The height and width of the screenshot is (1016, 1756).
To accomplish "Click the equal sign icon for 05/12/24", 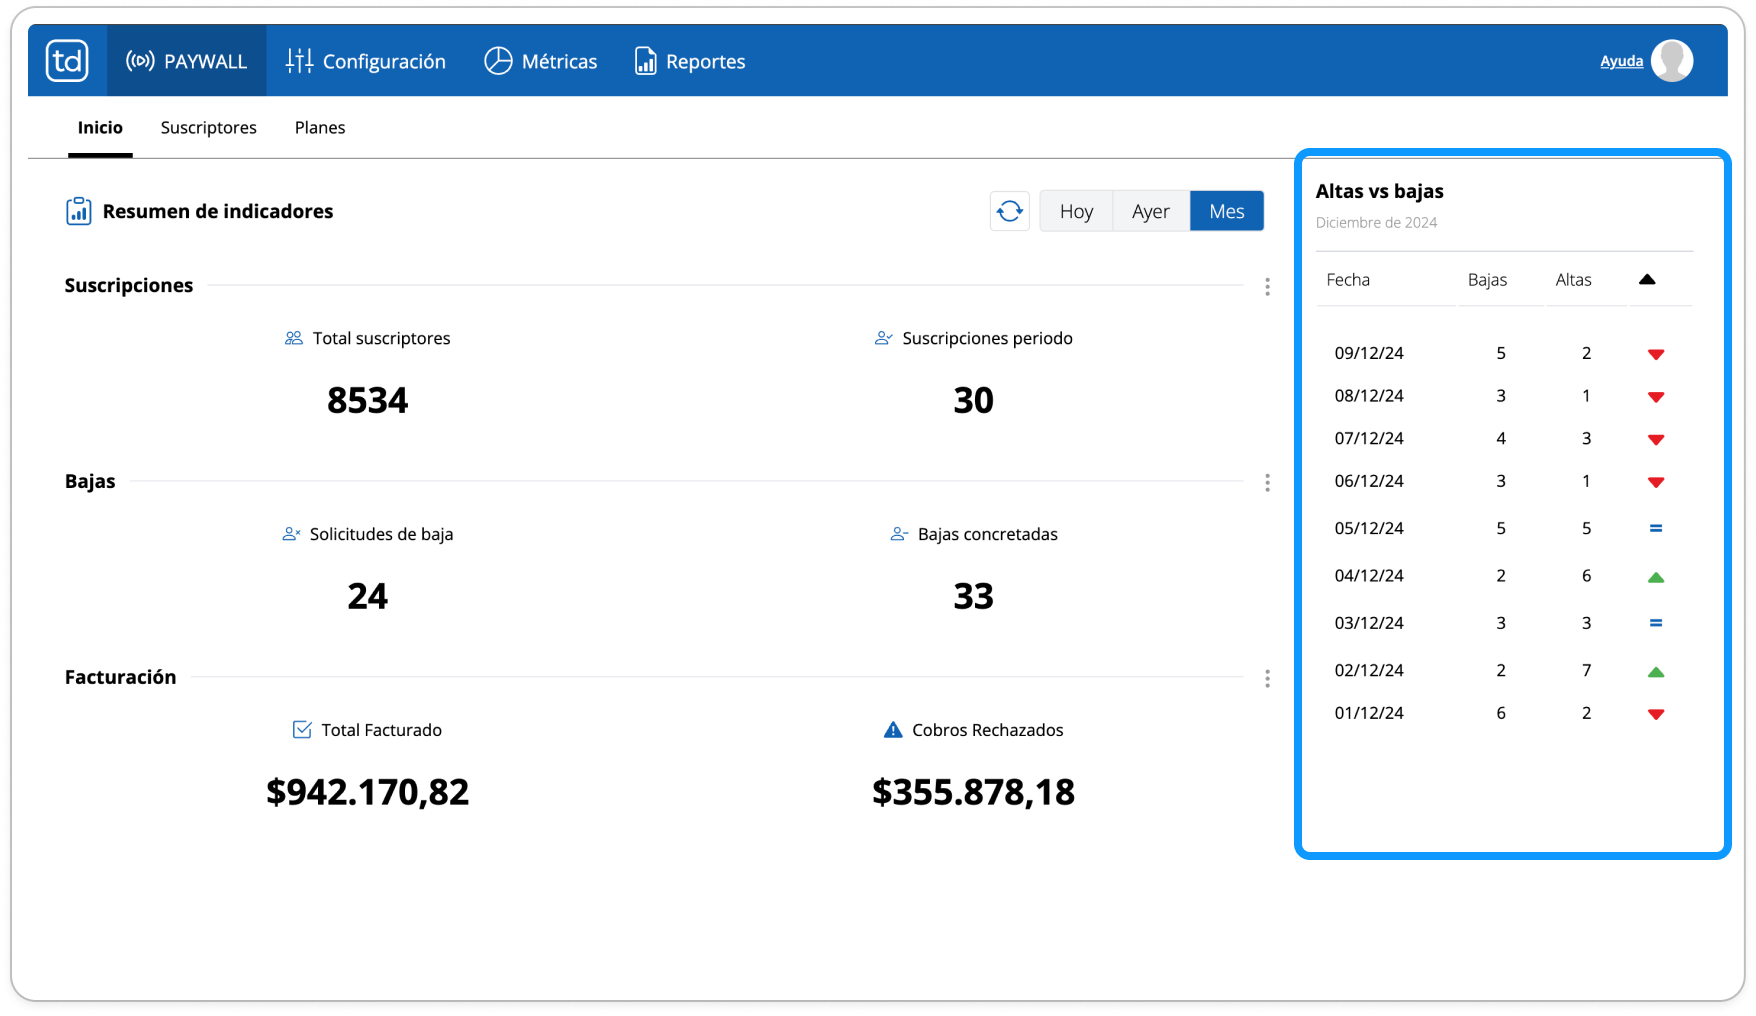I will coord(1656,528).
